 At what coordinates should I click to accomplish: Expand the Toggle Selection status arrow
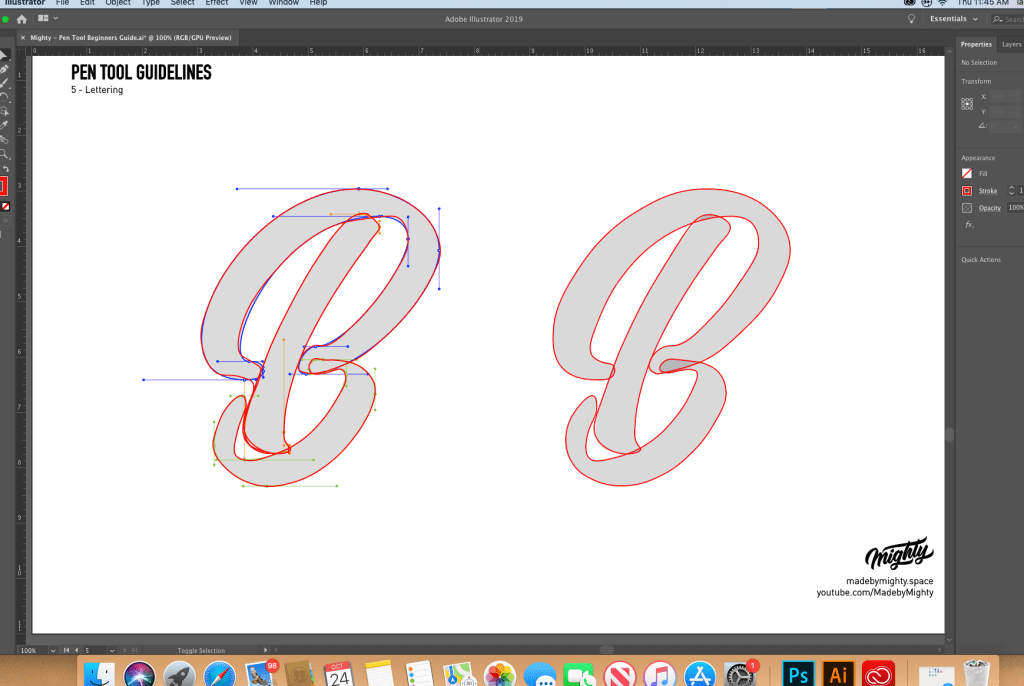(265, 650)
